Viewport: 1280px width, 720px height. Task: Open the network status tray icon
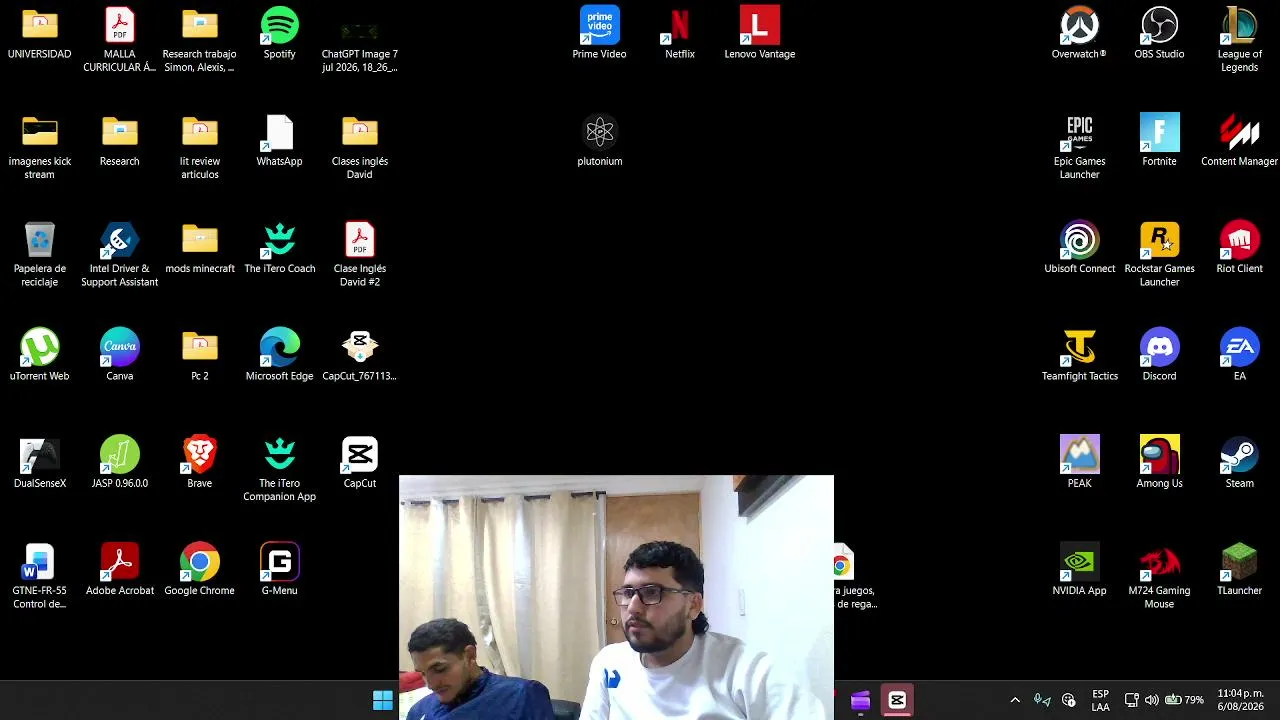coord(1132,700)
